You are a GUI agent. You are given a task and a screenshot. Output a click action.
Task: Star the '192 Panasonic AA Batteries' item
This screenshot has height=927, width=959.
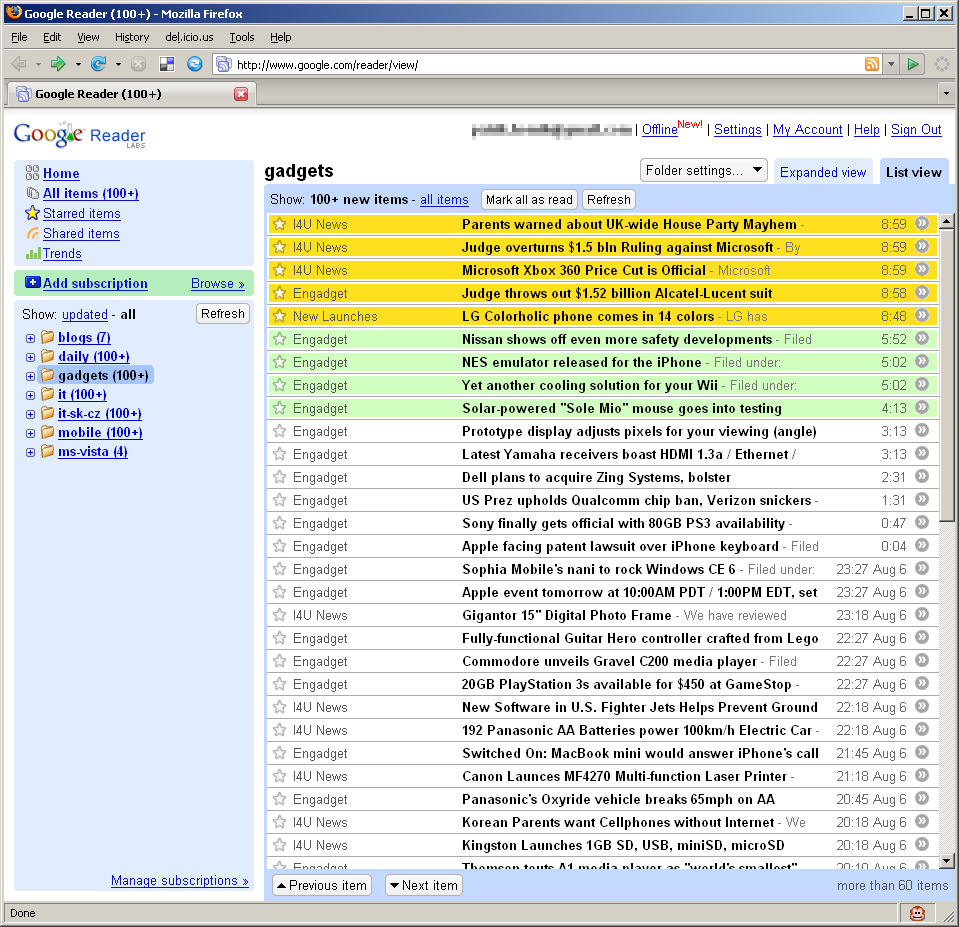pos(280,729)
